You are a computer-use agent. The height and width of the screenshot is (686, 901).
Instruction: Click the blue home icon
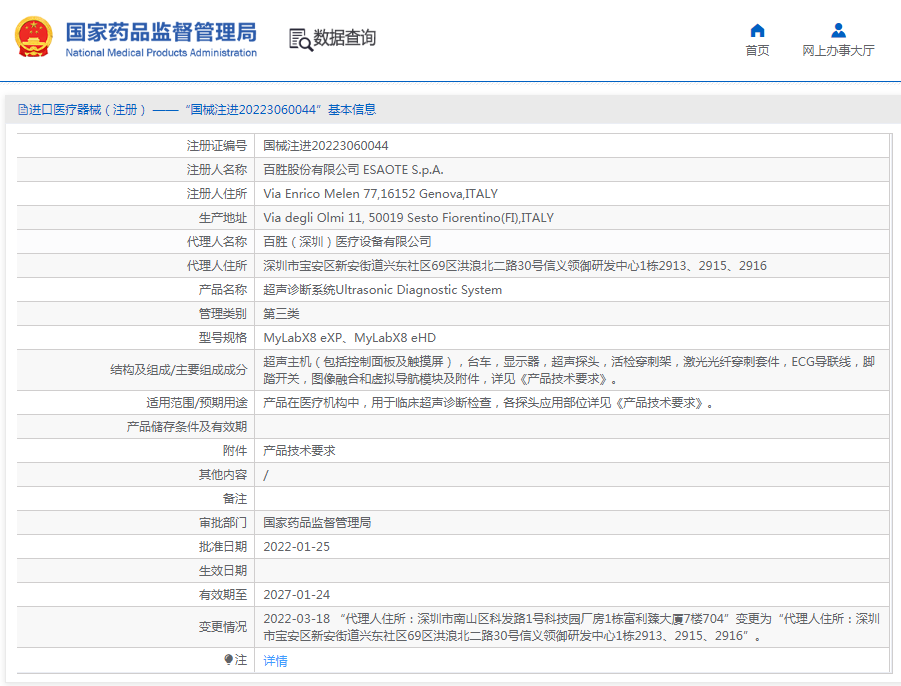coord(757,30)
